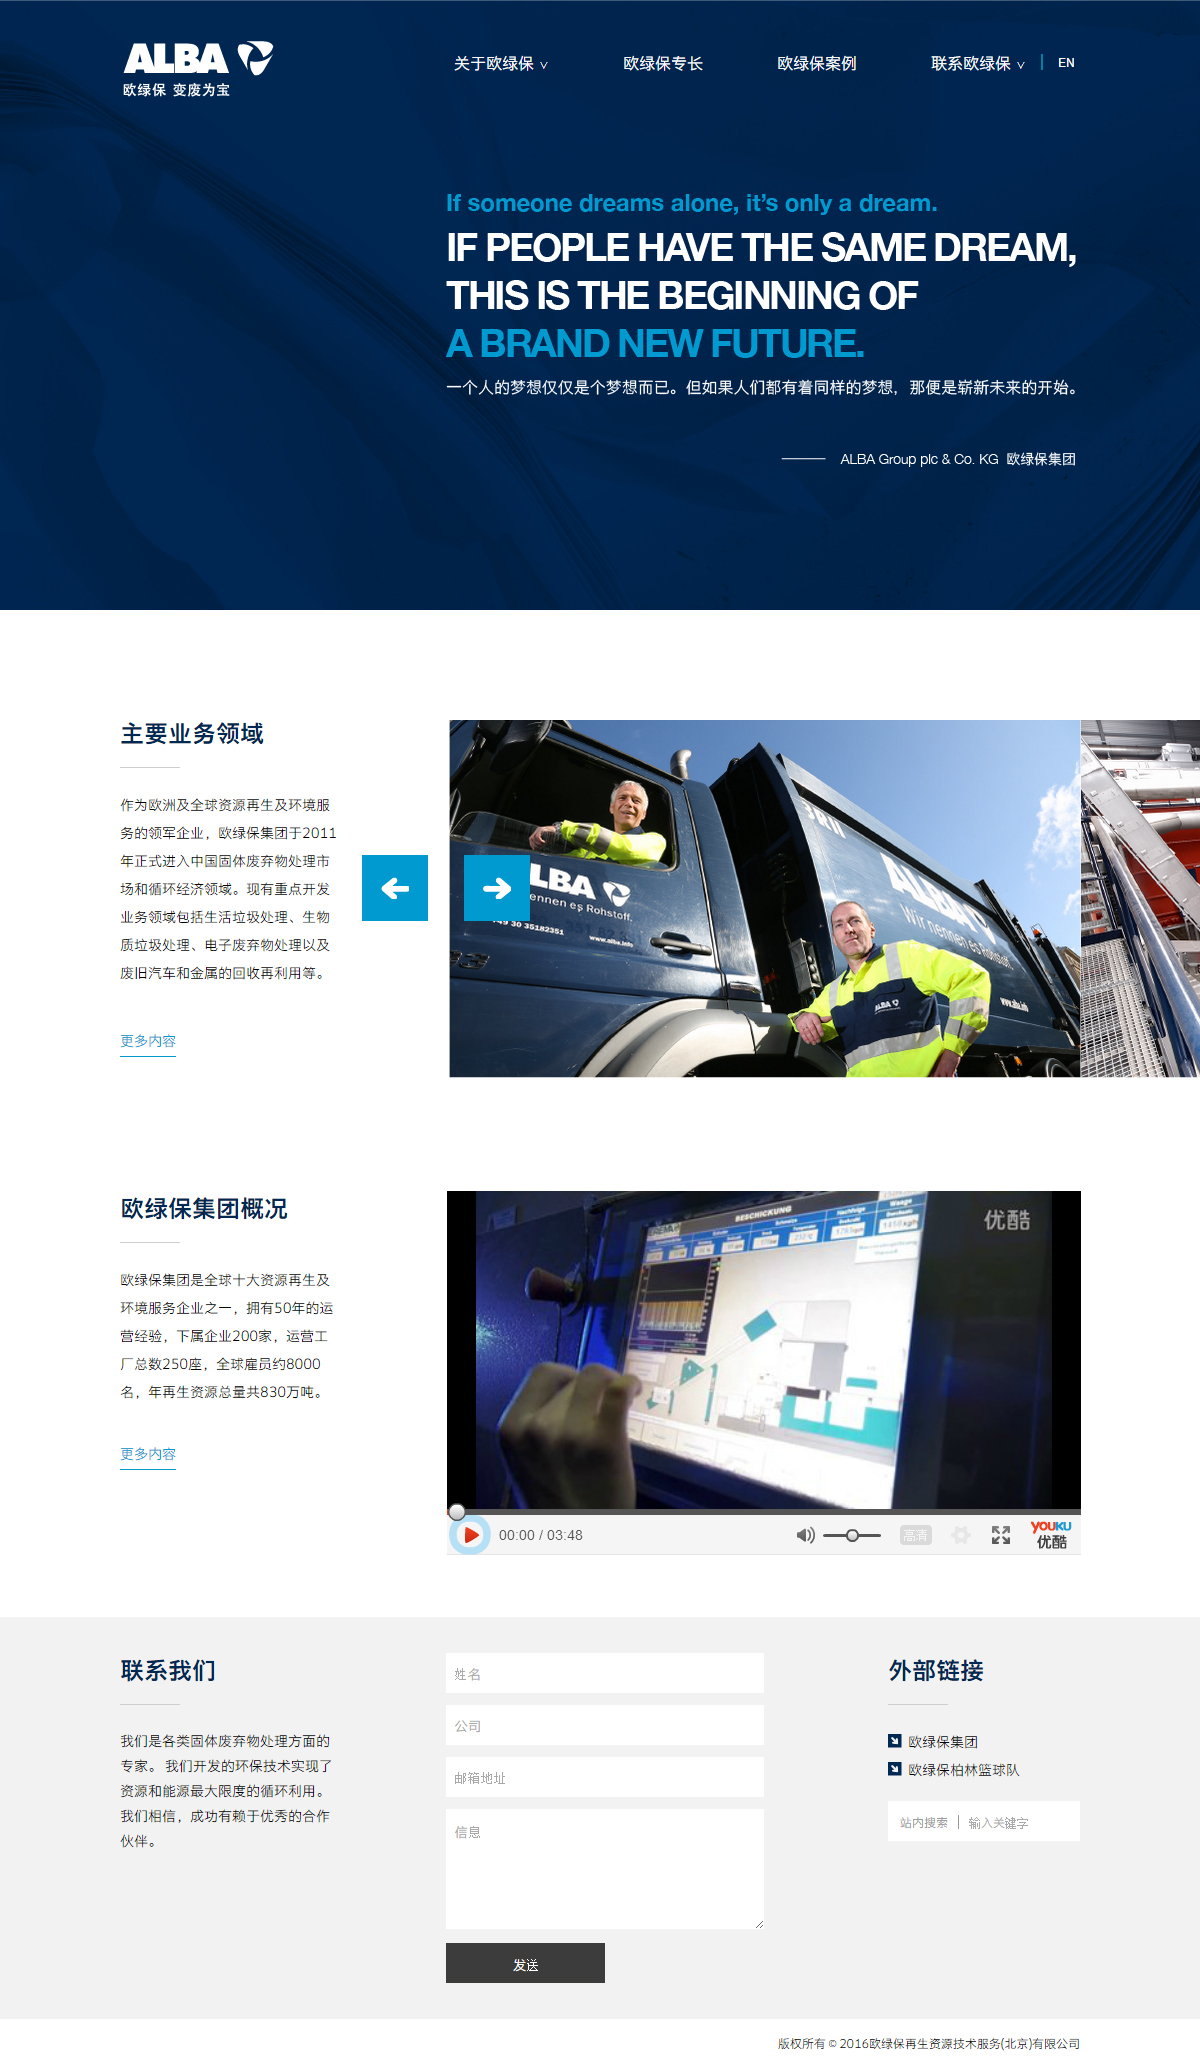
Task: Mute the video with speaker icon
Action: (x=805, y=1535)
